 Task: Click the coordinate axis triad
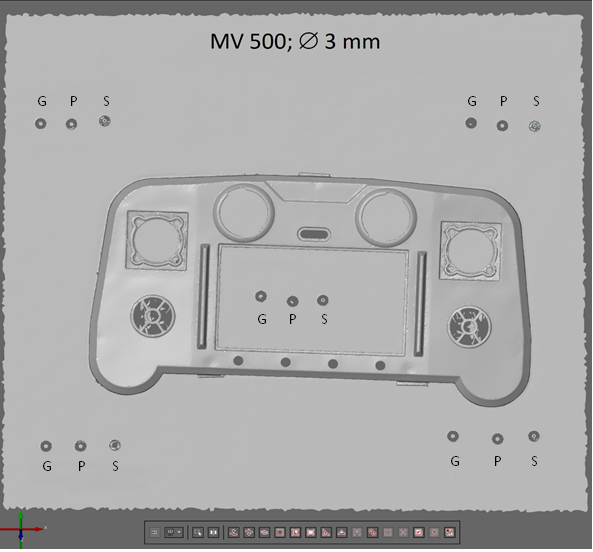click(x=21, y=529)
